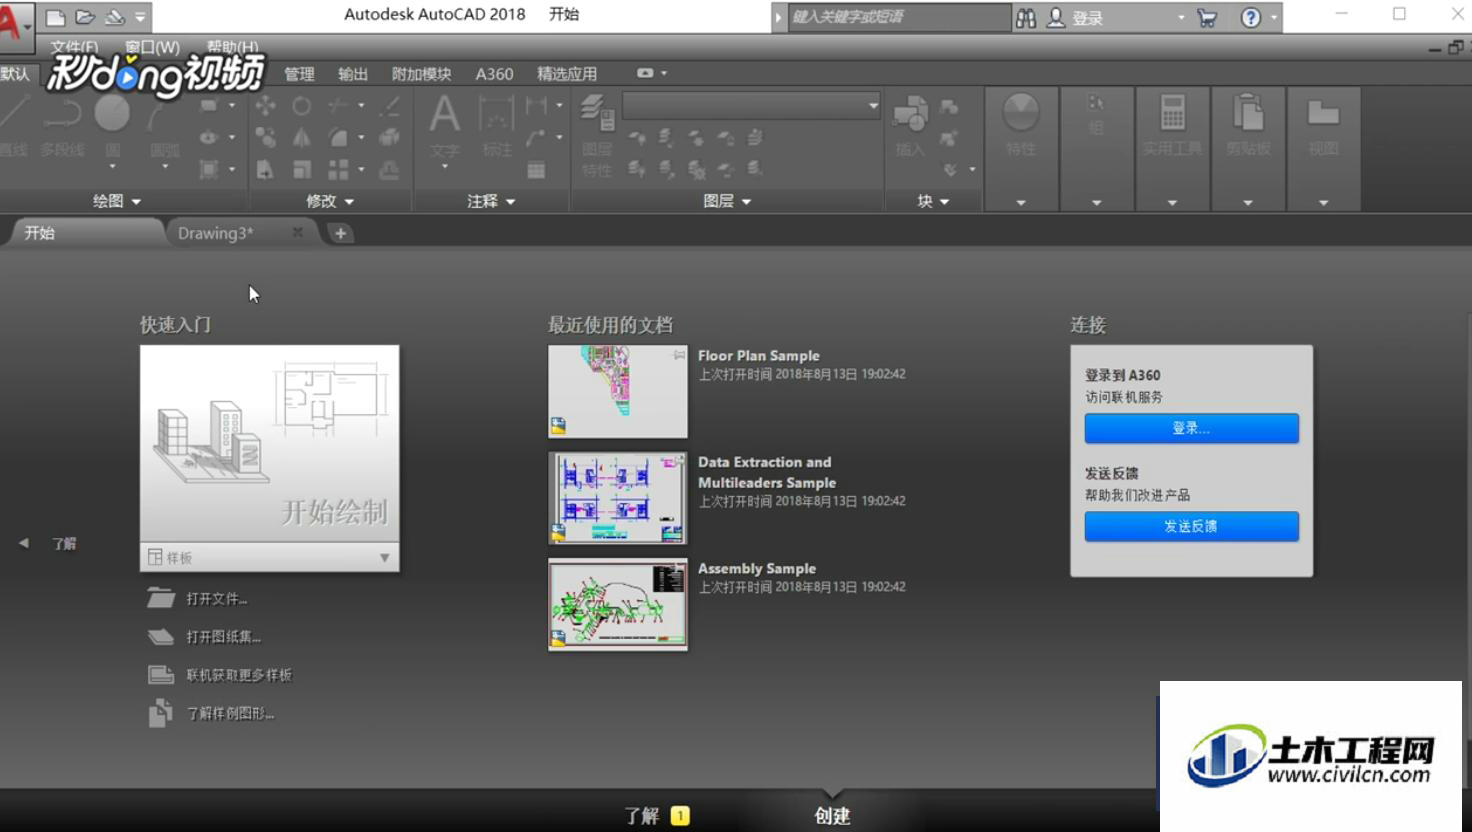Expand the 注释 (Annotation) panel dropdown
This screenshot has height=832, width=1472.
(491, 201)
